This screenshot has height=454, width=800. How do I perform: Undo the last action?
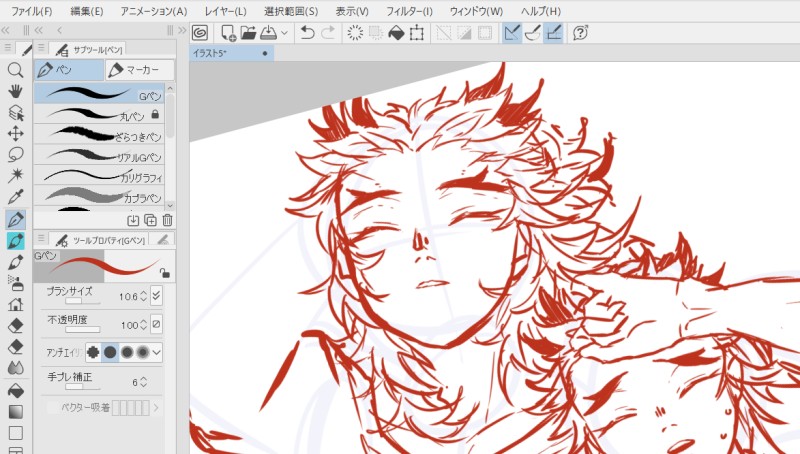[x=307, y=33]
